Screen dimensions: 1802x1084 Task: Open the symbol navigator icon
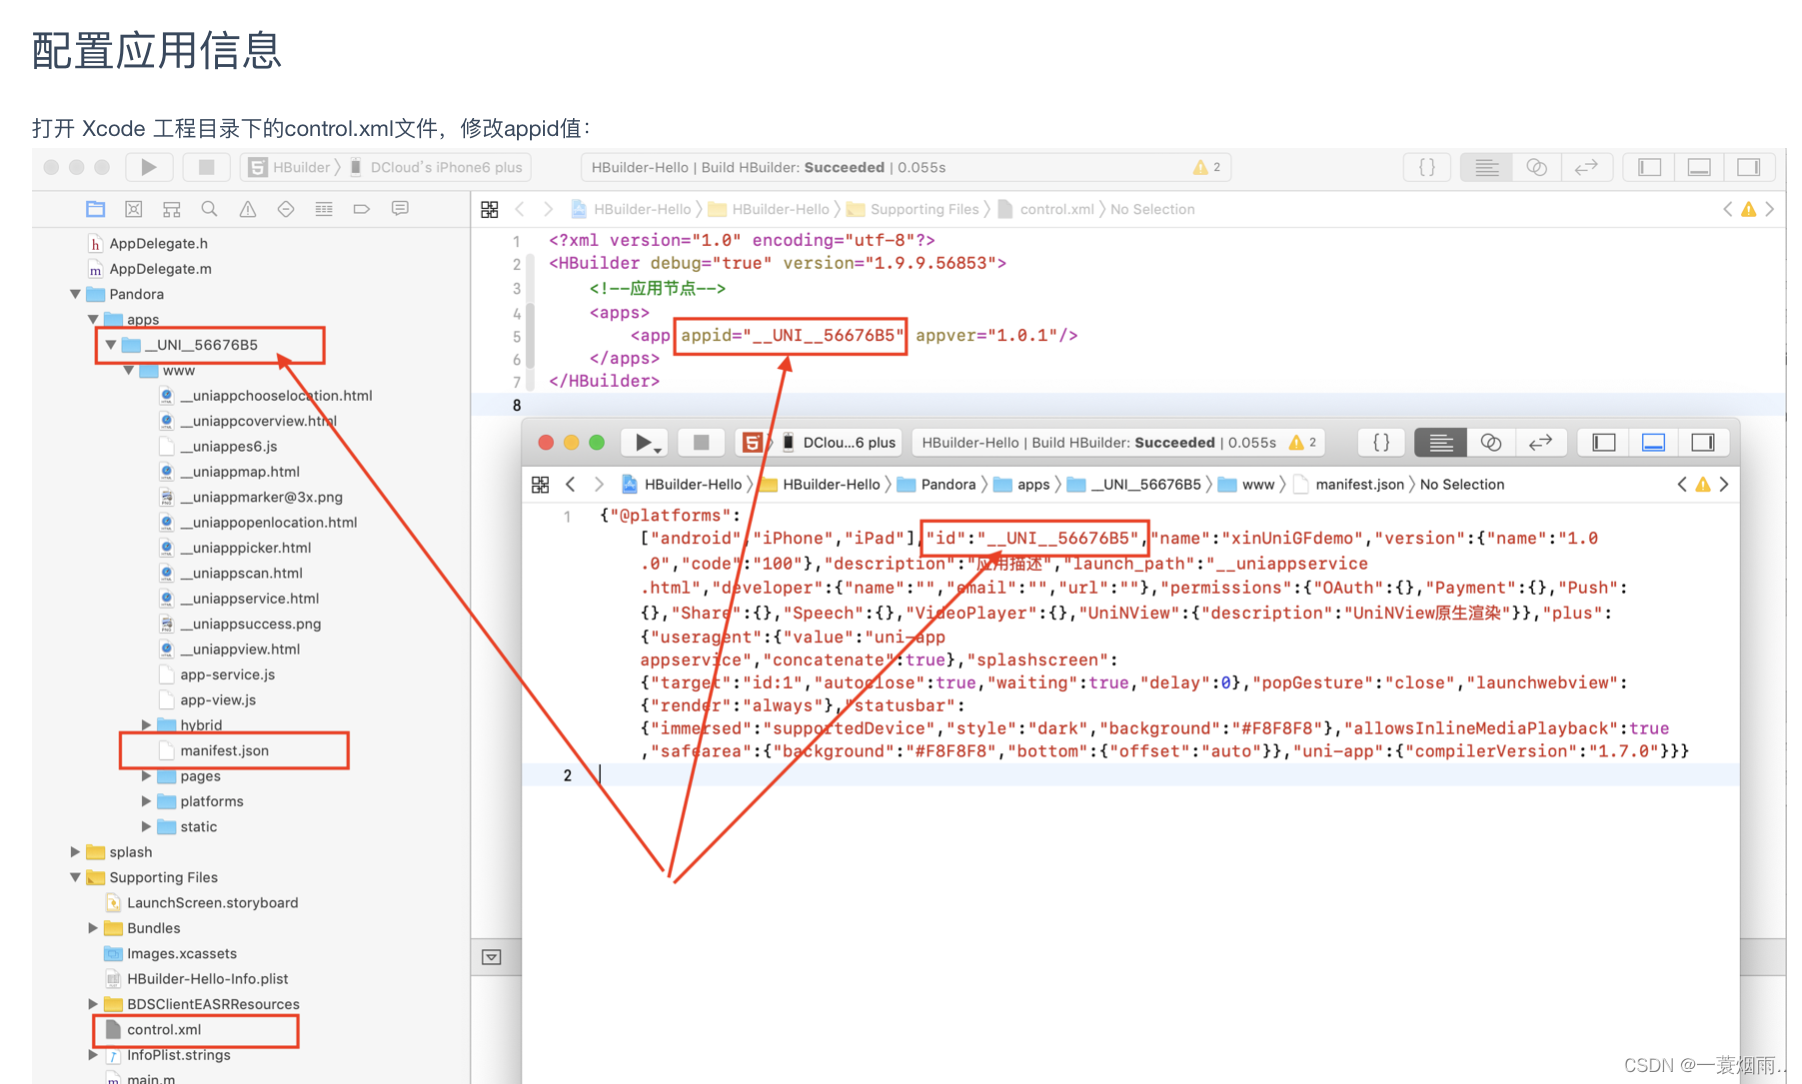(x=172, y=209)
